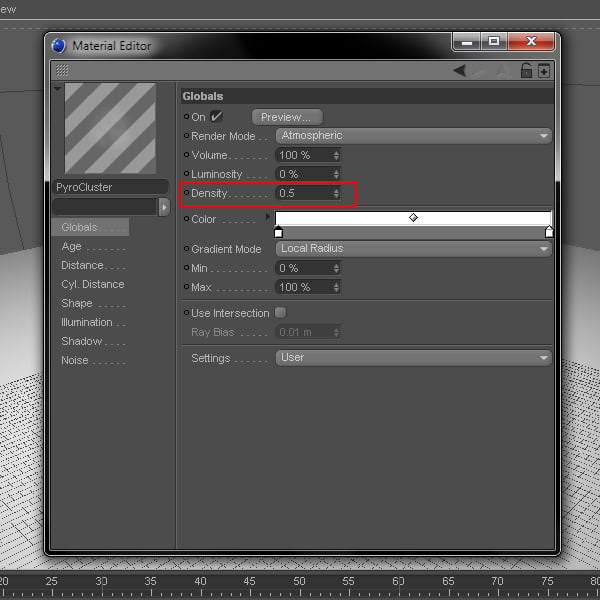Select the left gradient color knot

(x=279, y=232)
